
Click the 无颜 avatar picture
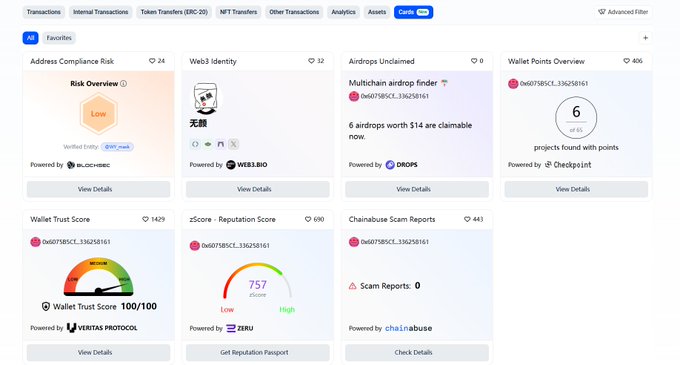205,99
